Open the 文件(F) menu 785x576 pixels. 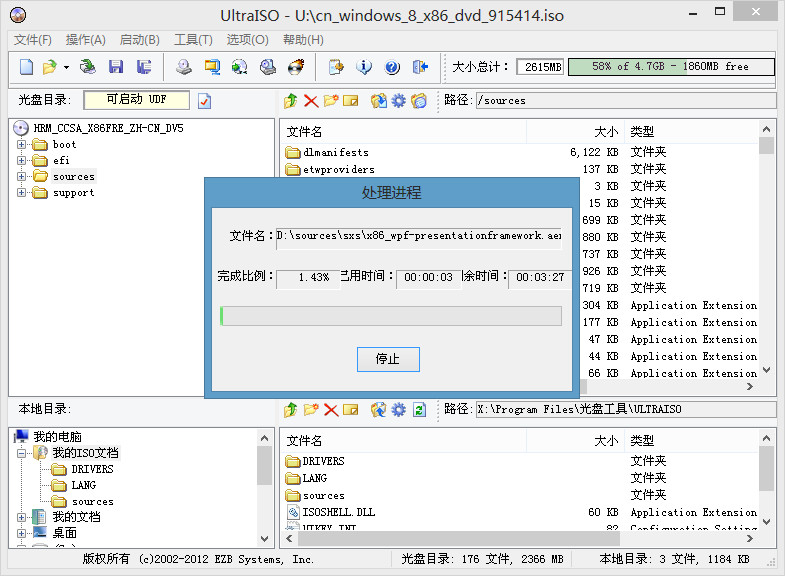[x=33, y=40]
